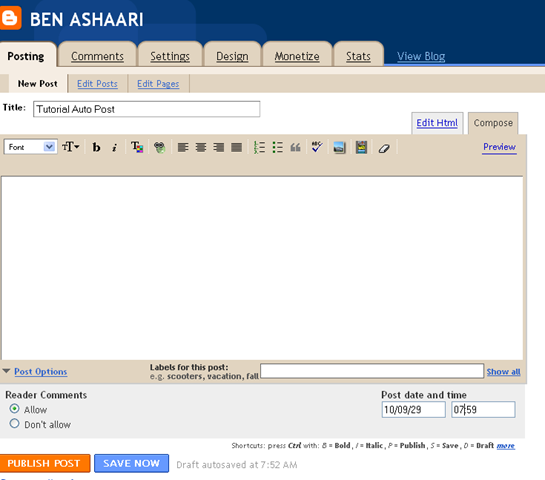The height and width of the screenshot is (480, 545).
Task: Toggle bold formatting
Action: pos(96,147)
